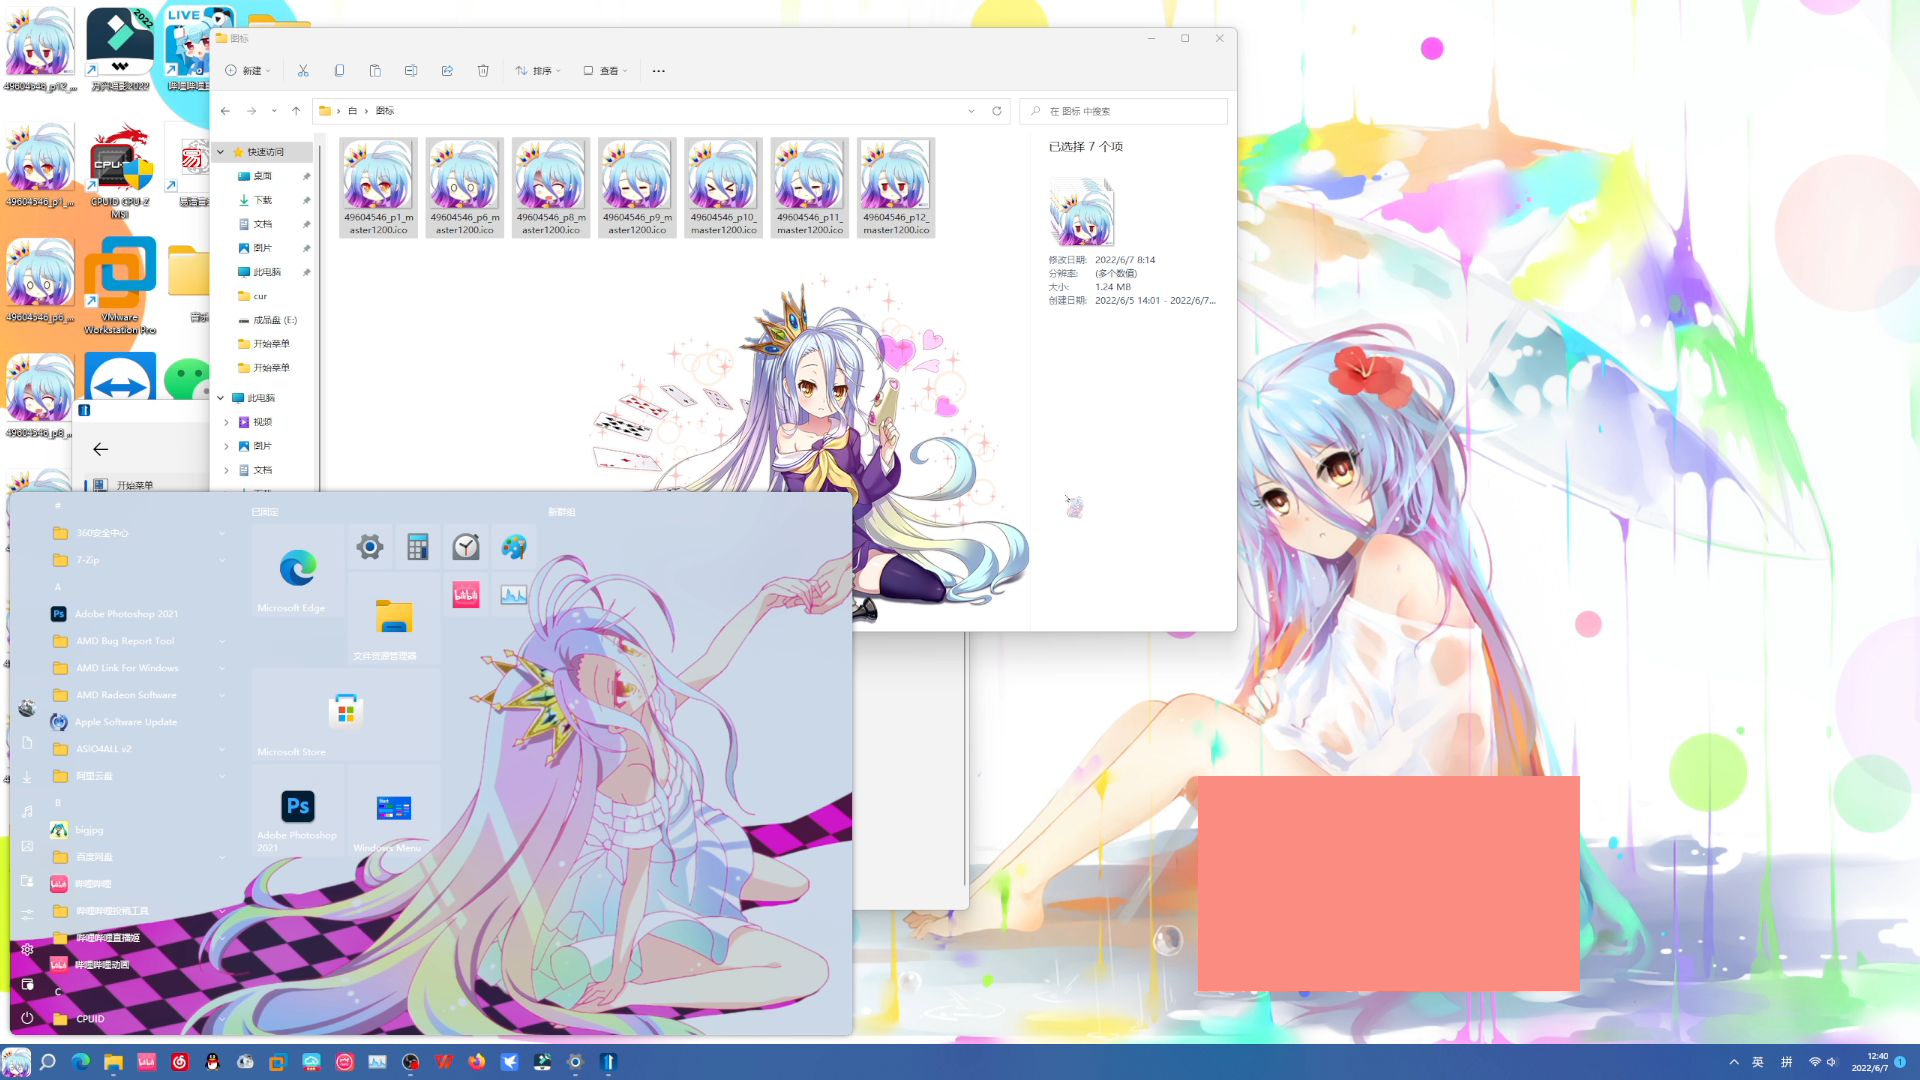Expand the 7-Zip folder in app list
The height and width of the screenshot is (1080, 1920).
(x=88, y=560)
